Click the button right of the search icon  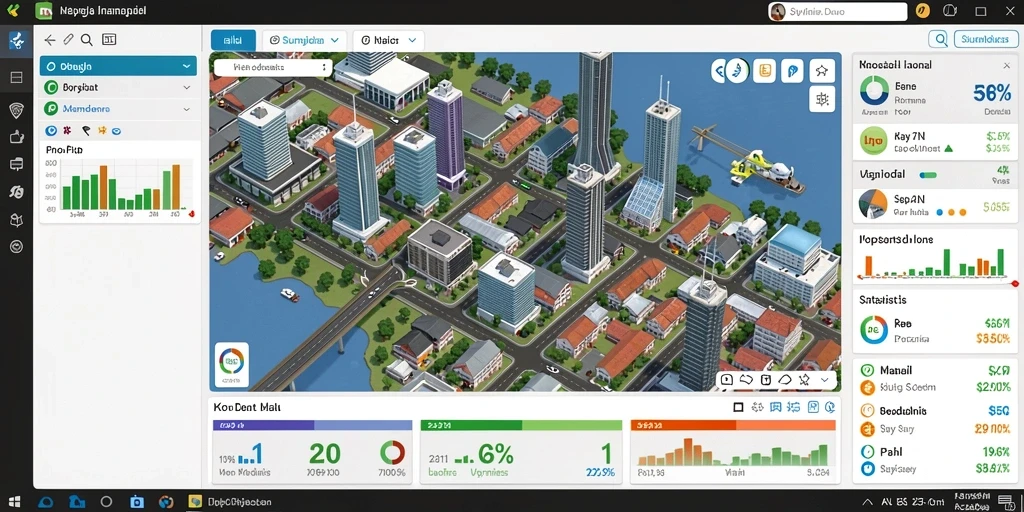click(985, 40)
